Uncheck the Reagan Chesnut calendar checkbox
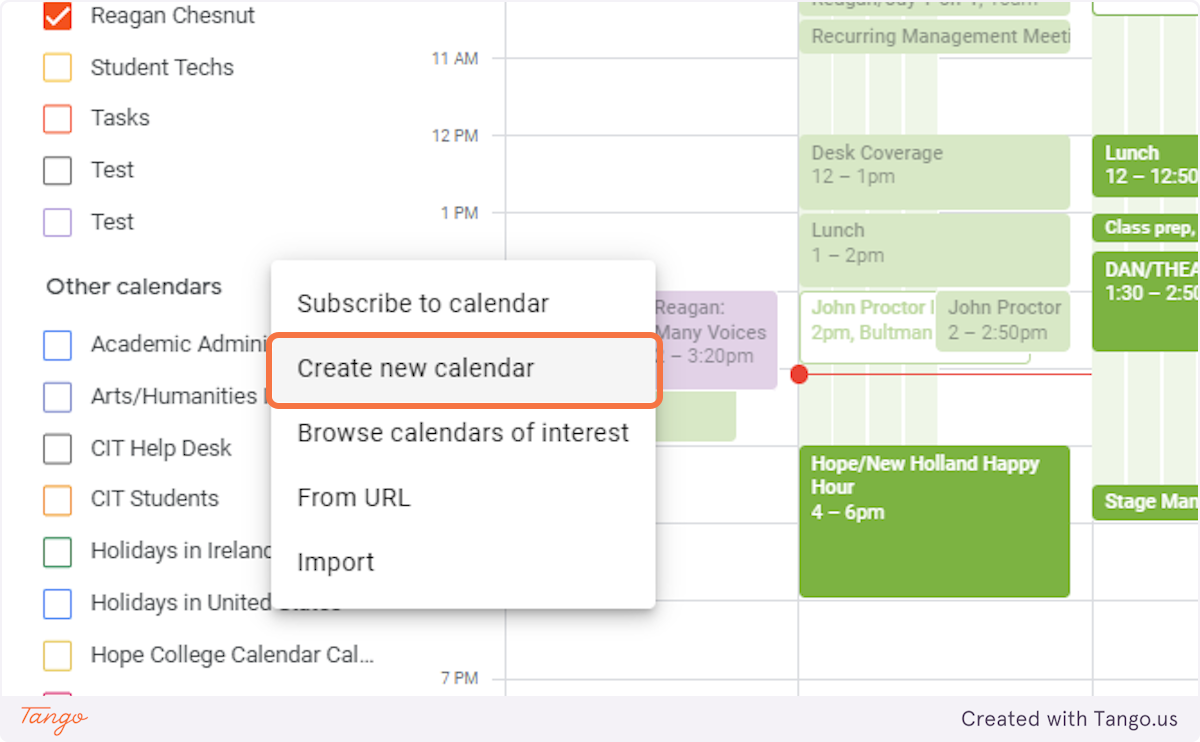Image resolution: width=1200 pixels, height=742 pixels. pos(58,17)
